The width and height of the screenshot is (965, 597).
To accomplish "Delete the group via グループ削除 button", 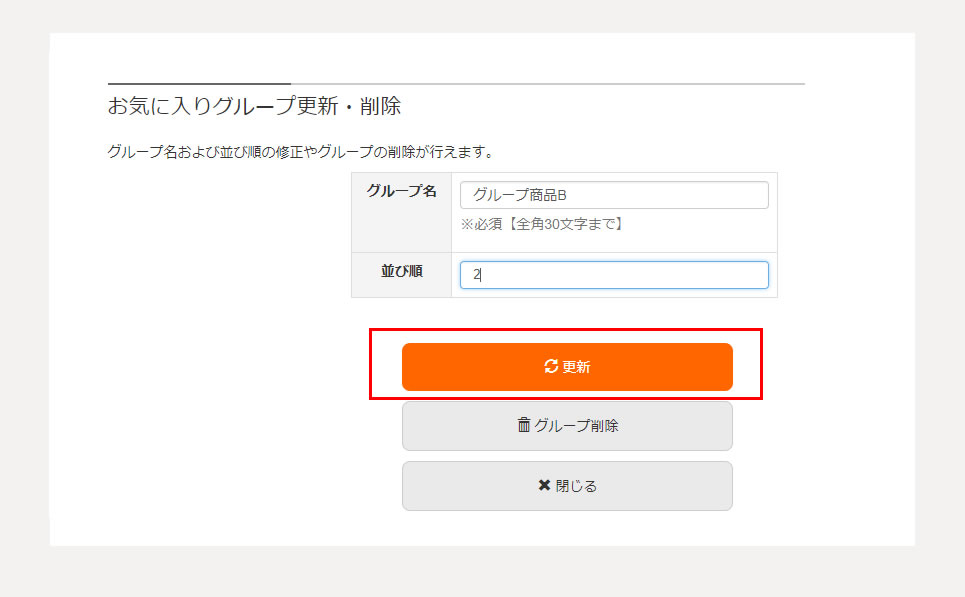I will tap(567, 426).
